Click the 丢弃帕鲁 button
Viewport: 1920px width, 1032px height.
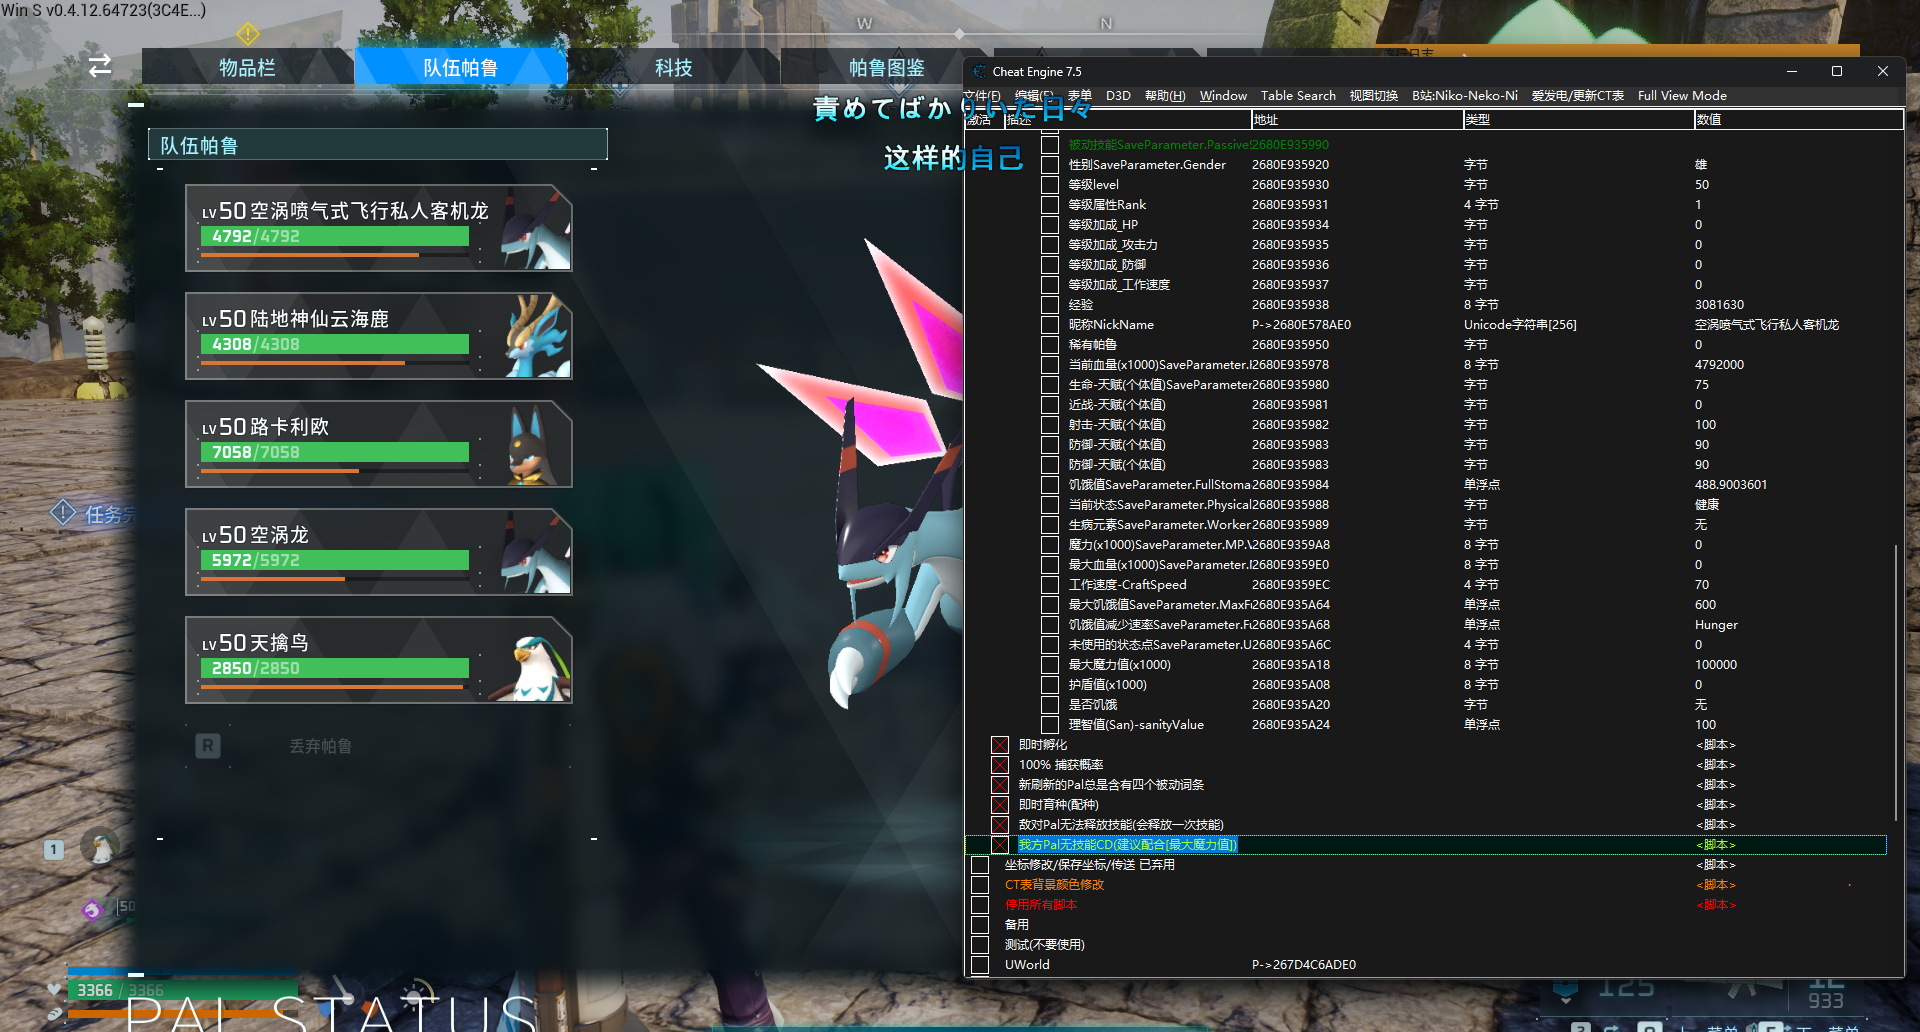pyautogui.click(x=320, y=746)
